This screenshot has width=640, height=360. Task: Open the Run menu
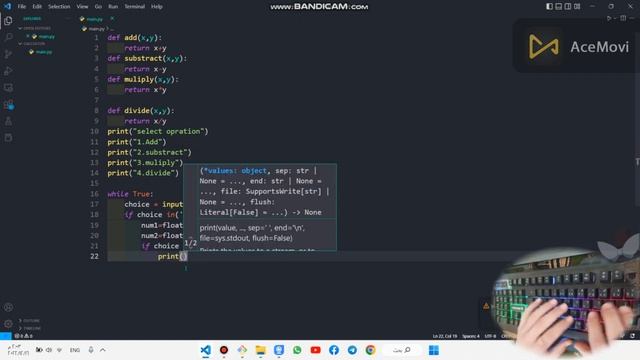coord(113,7)
